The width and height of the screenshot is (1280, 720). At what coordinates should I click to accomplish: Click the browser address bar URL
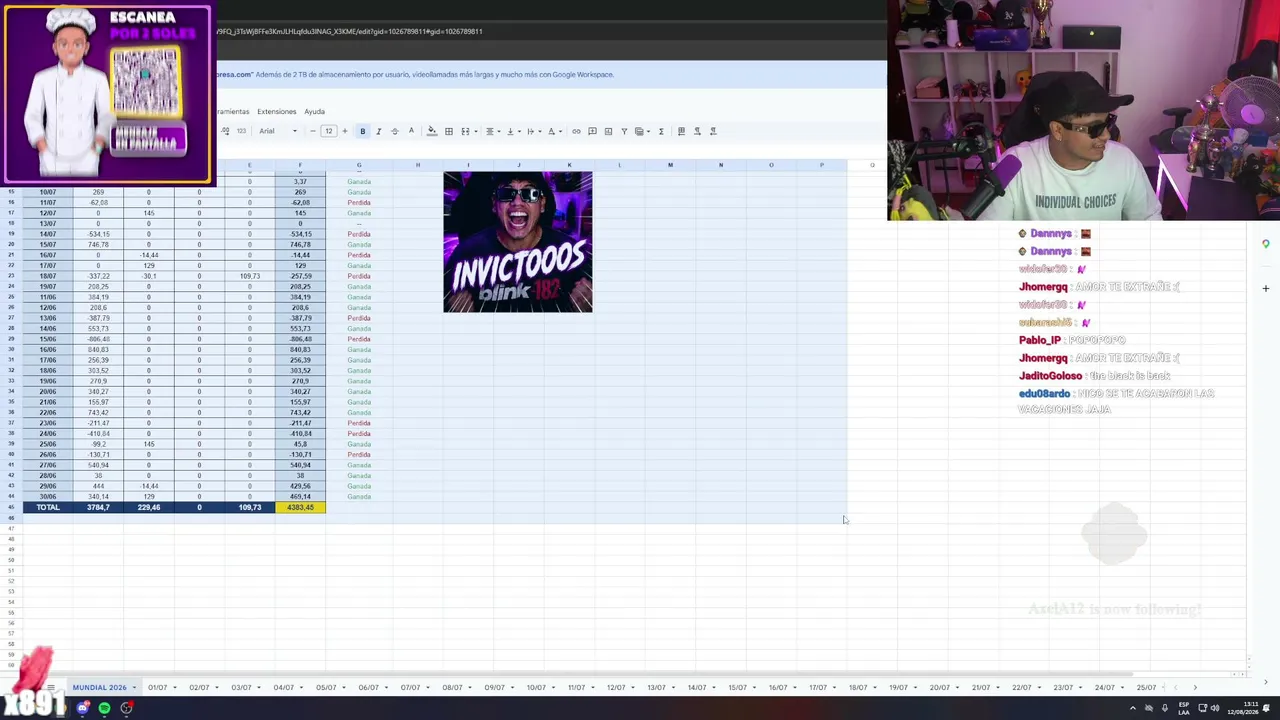pyautogui.click(x=350, y=31)
